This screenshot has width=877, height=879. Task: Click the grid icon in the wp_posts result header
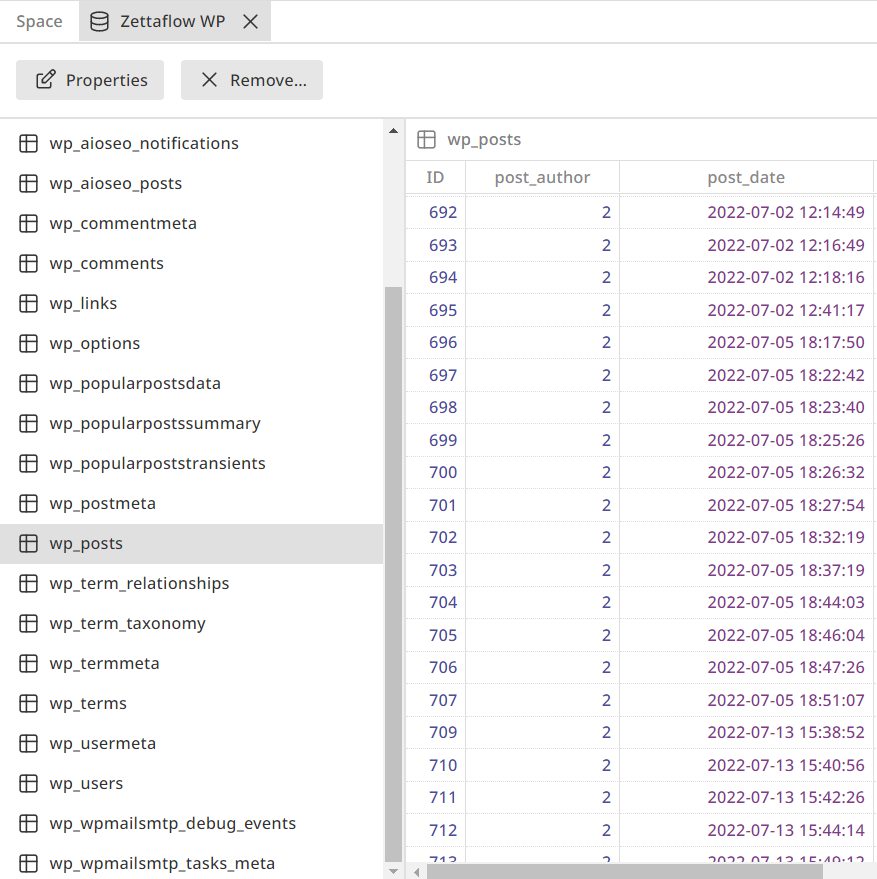[424, 139]
